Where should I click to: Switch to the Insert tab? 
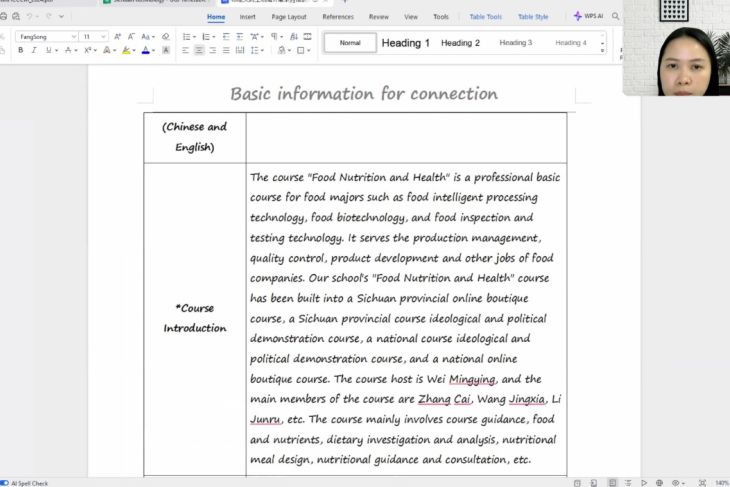tap(248, 17)
